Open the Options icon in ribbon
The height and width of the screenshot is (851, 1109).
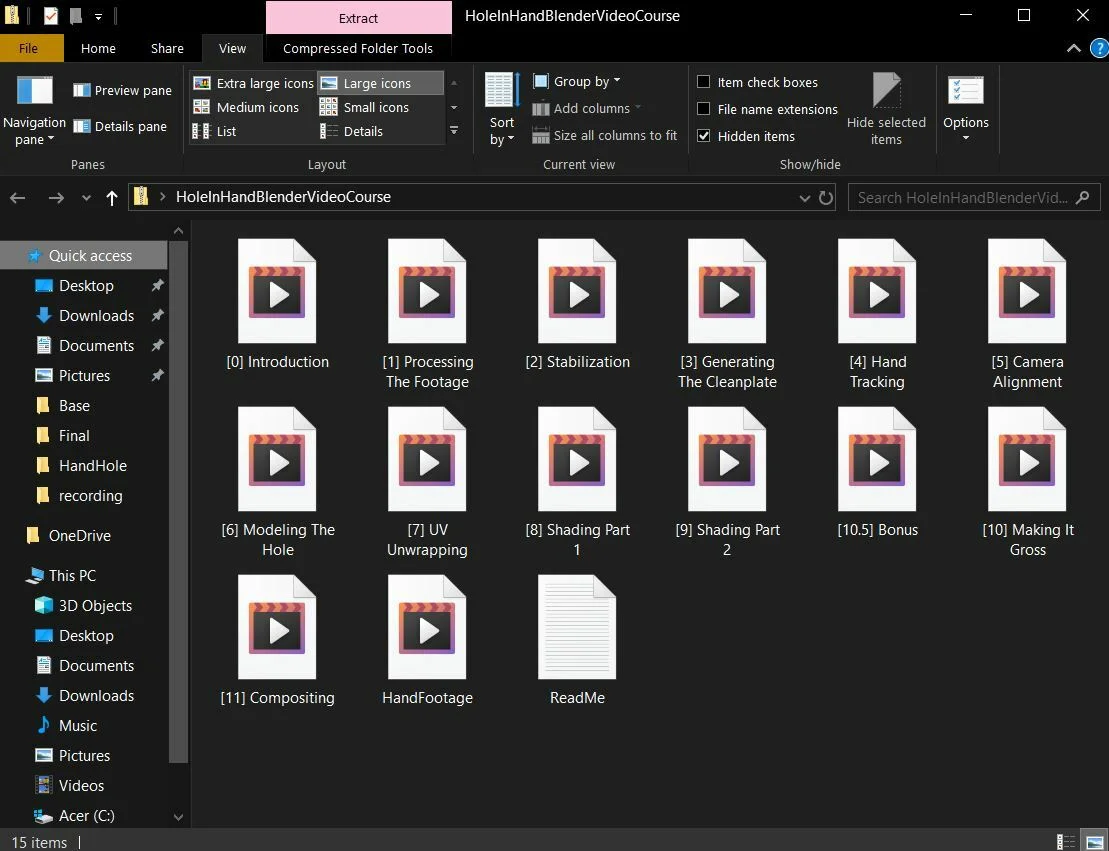pos(965,92)
